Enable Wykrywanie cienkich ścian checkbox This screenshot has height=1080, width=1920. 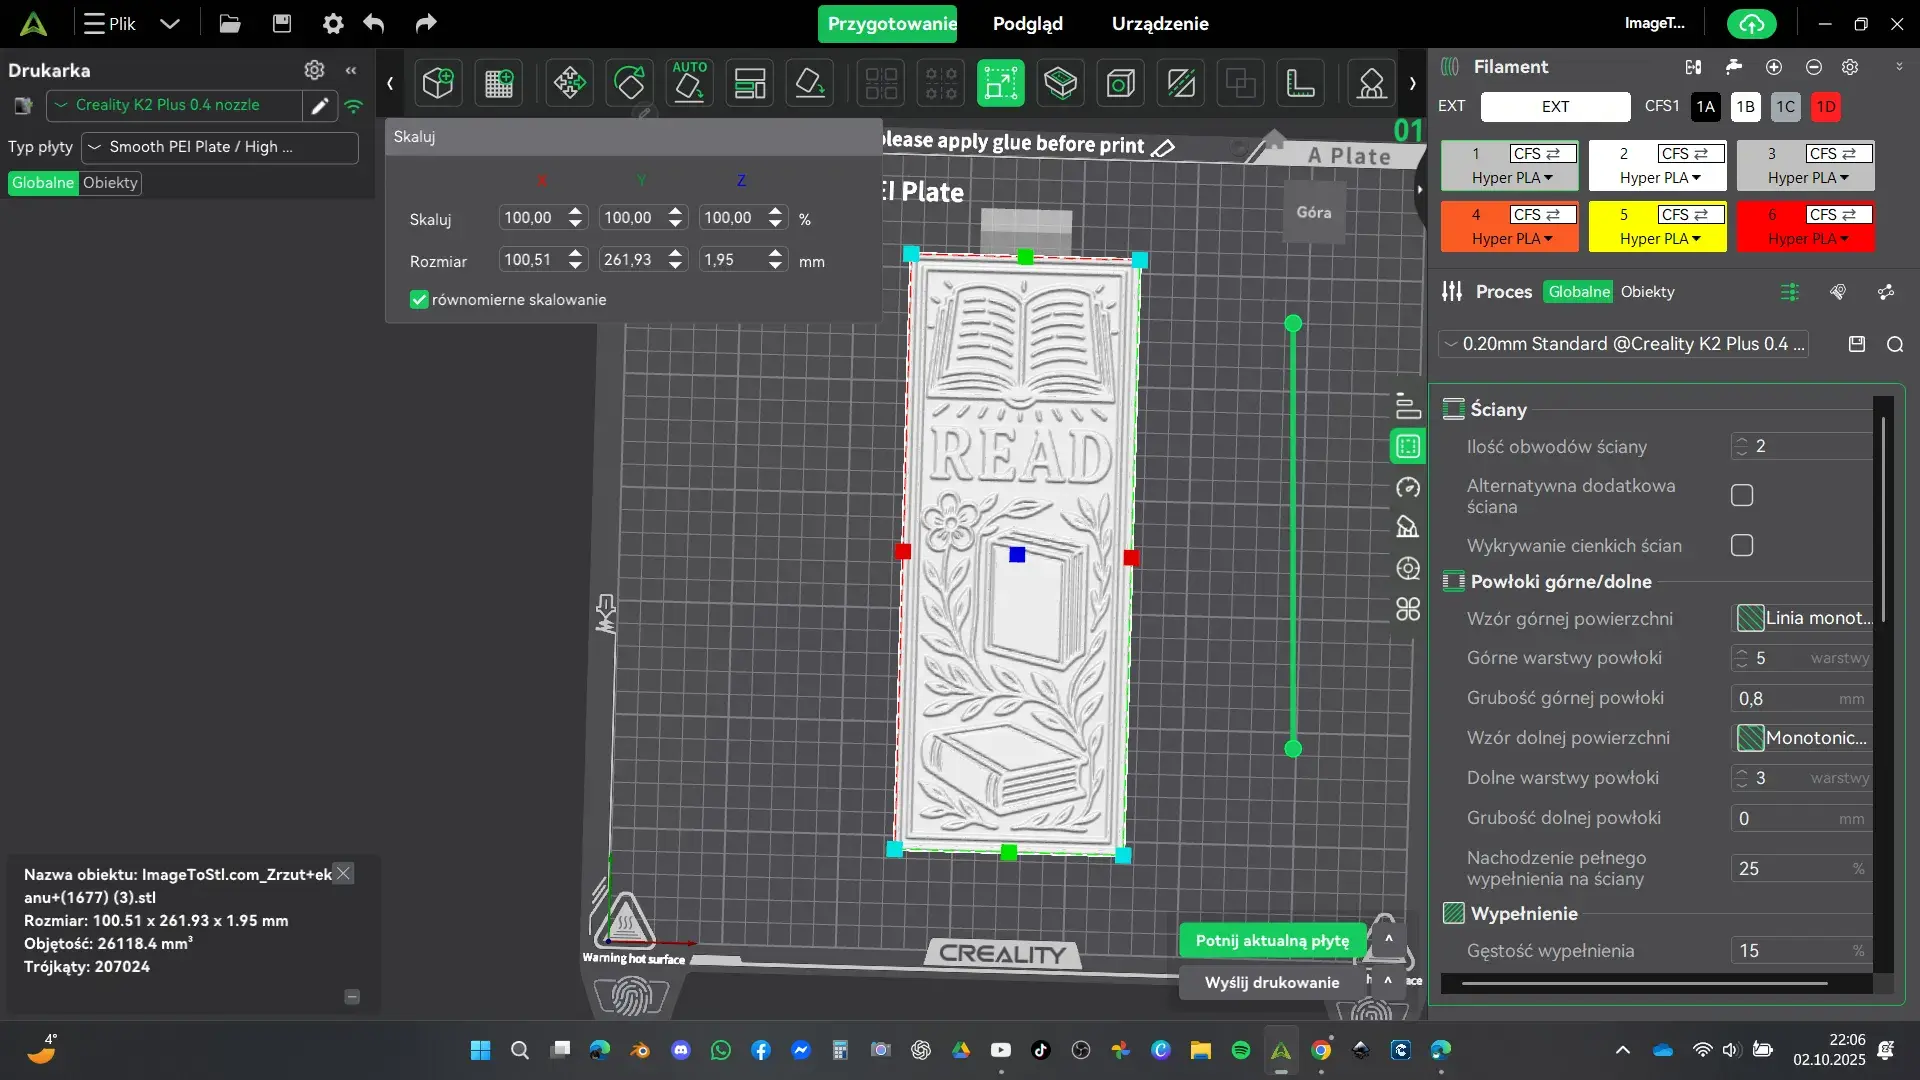(1741, 545)
